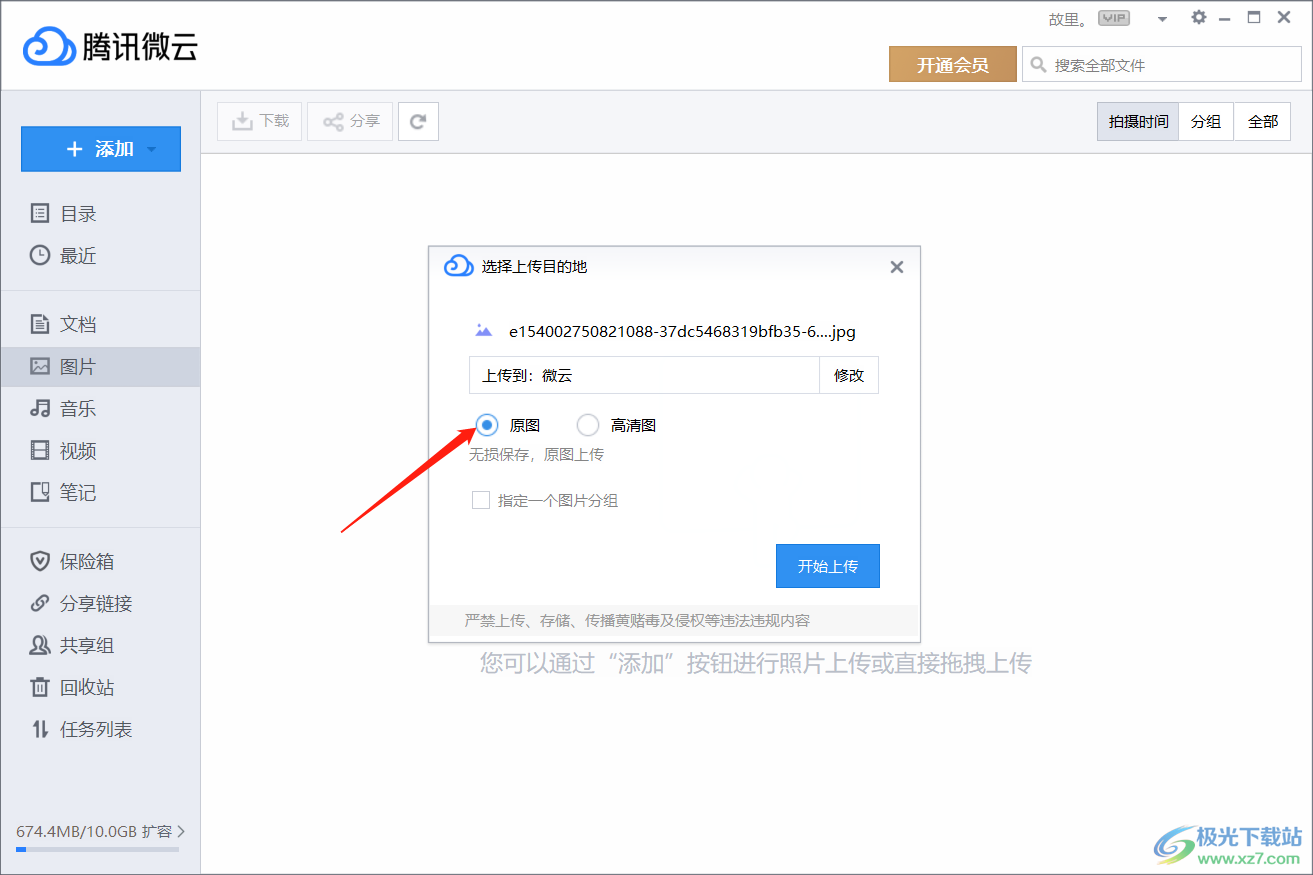
Task: Open 音乐 in the sidebar
Action: point(100,408)
